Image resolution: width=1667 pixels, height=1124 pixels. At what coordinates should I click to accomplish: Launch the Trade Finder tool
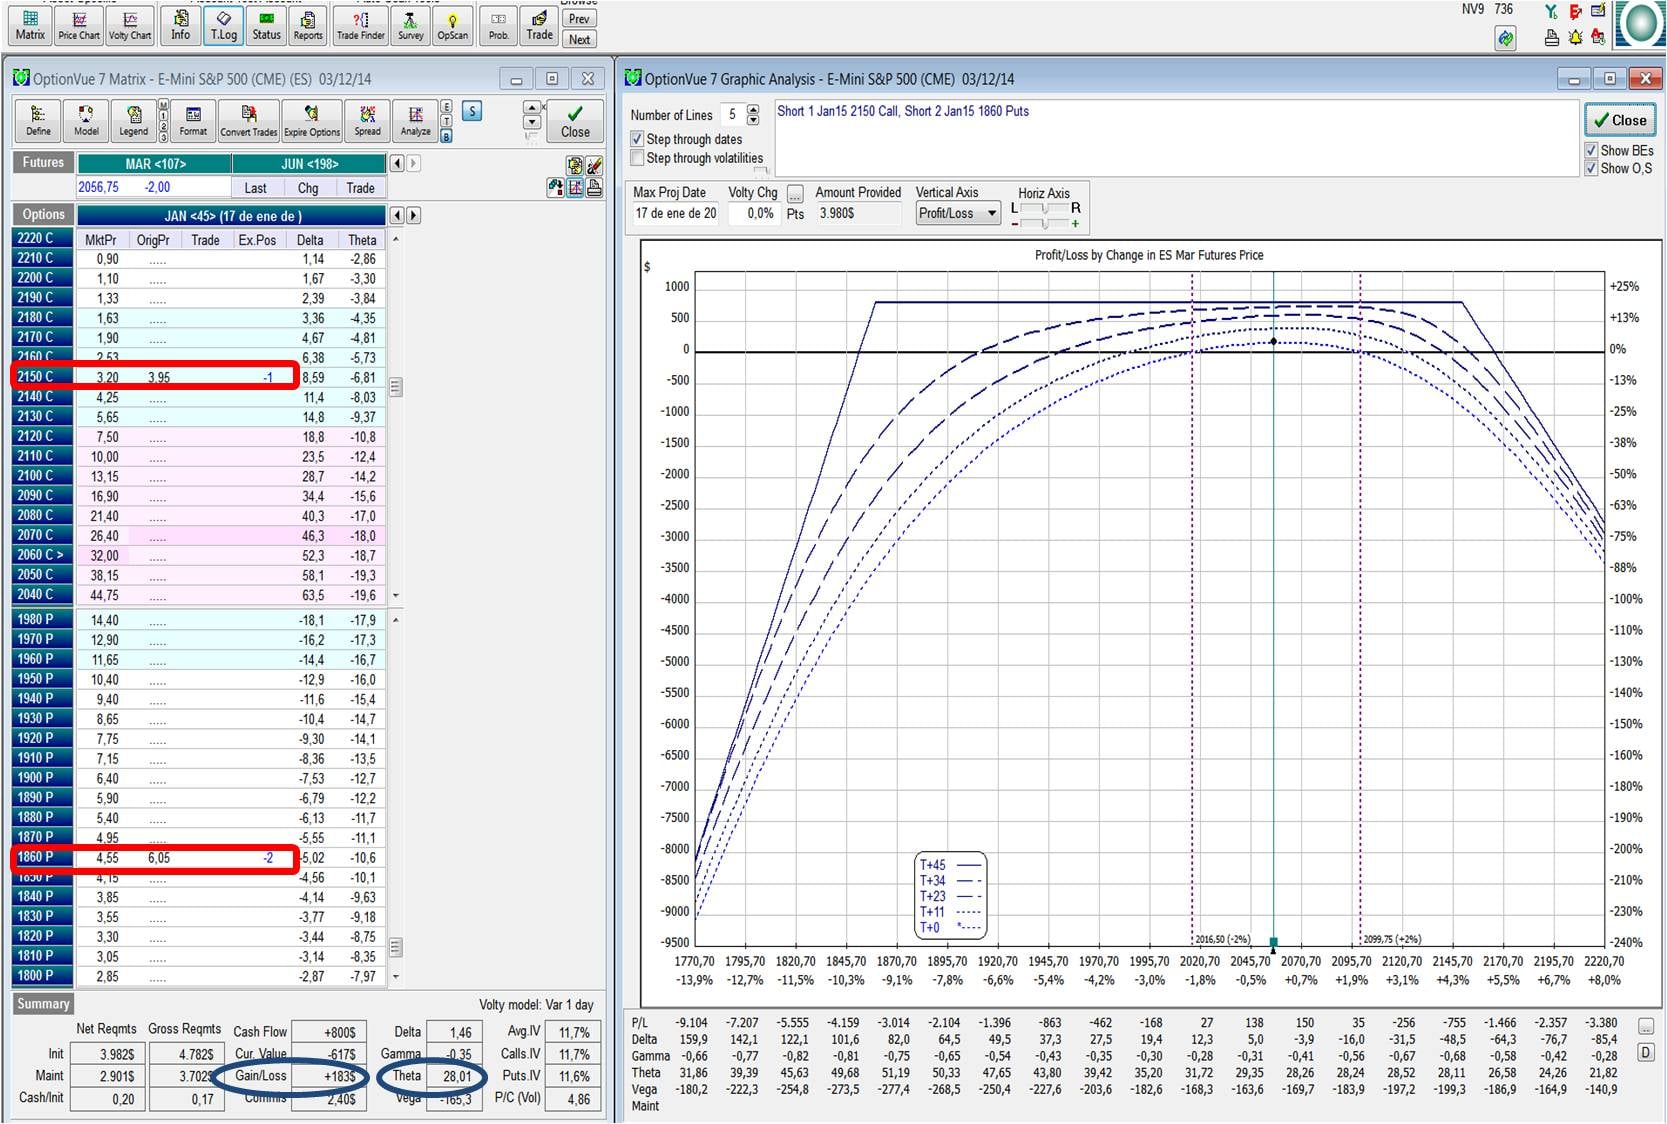tap(360, 24)
